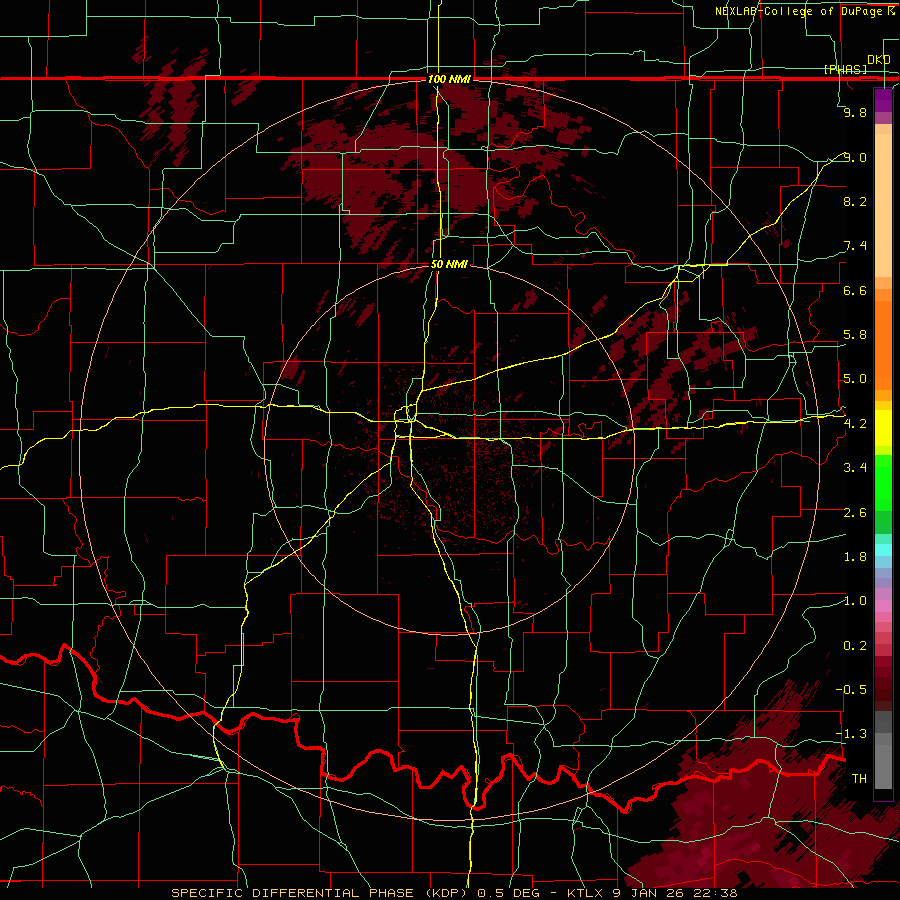Pick the bright green swatch beside 3.4

[883, 481]
